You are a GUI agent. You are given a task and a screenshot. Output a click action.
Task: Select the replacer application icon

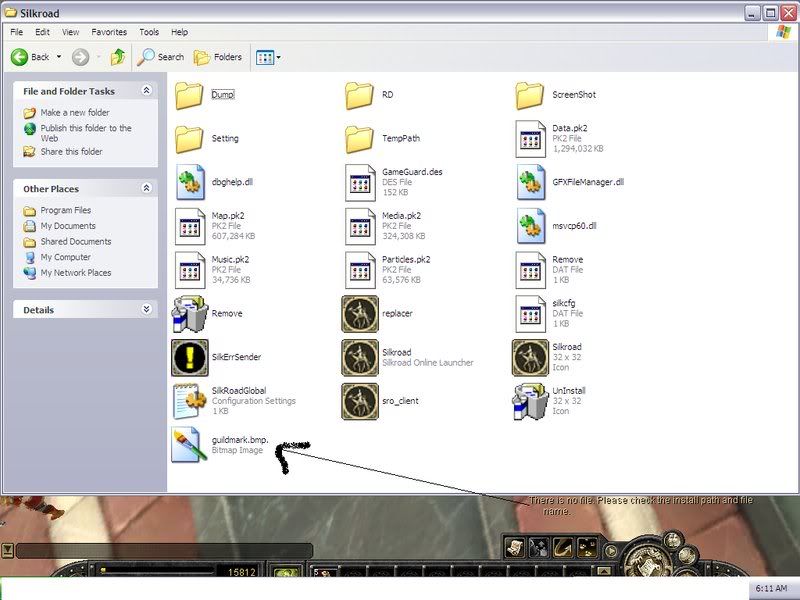[x=360, y=314]
